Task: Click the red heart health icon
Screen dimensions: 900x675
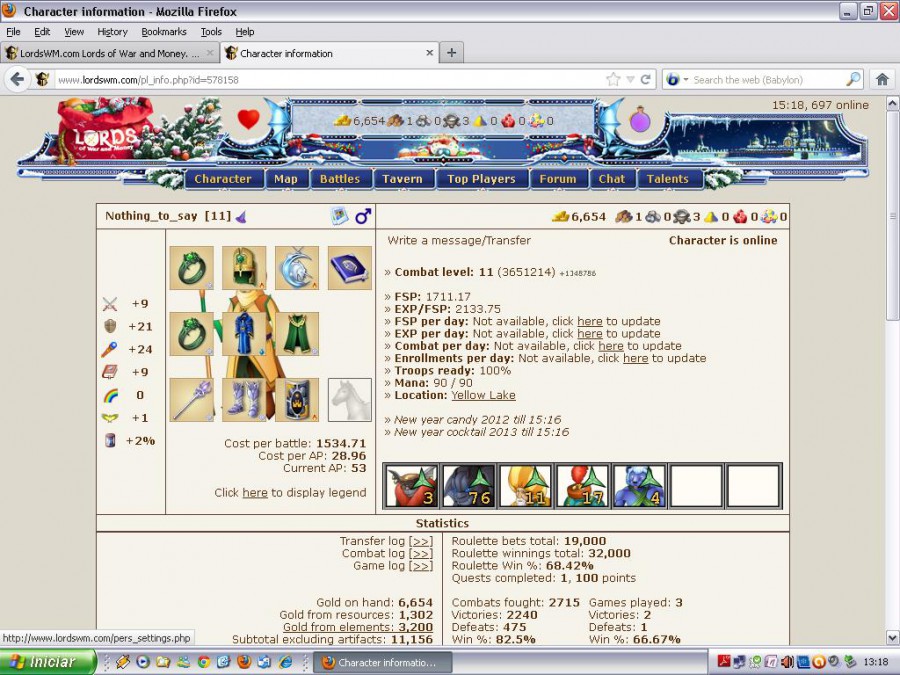Action: [249, 119]
